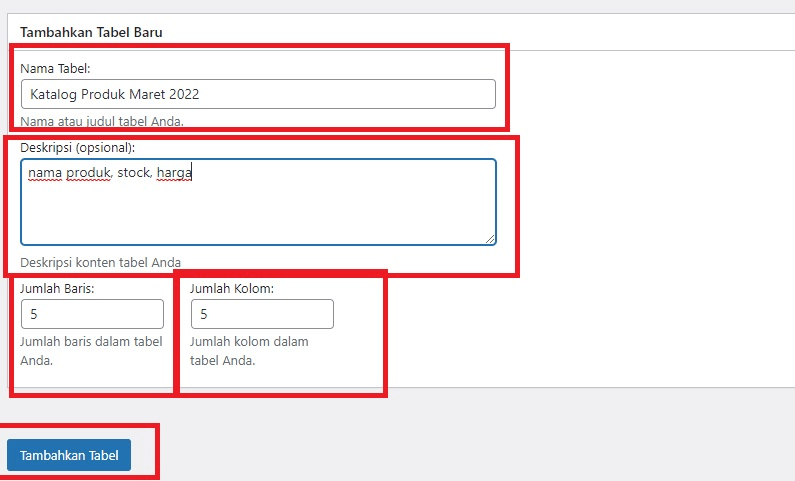Click the "Jumlah Kolom:" label
The height and width of the screenshot is (481, 795).
[x=231, y=288]
